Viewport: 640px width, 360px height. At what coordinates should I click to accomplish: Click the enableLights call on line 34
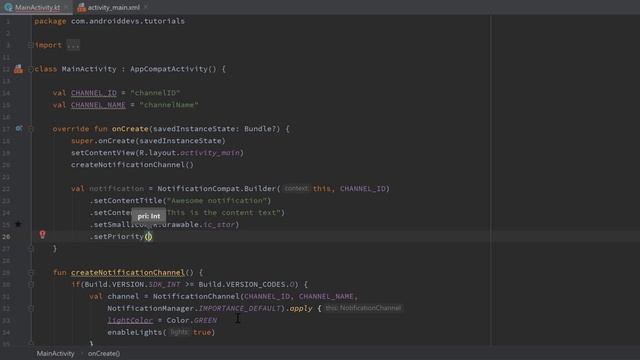pos(135,332)
